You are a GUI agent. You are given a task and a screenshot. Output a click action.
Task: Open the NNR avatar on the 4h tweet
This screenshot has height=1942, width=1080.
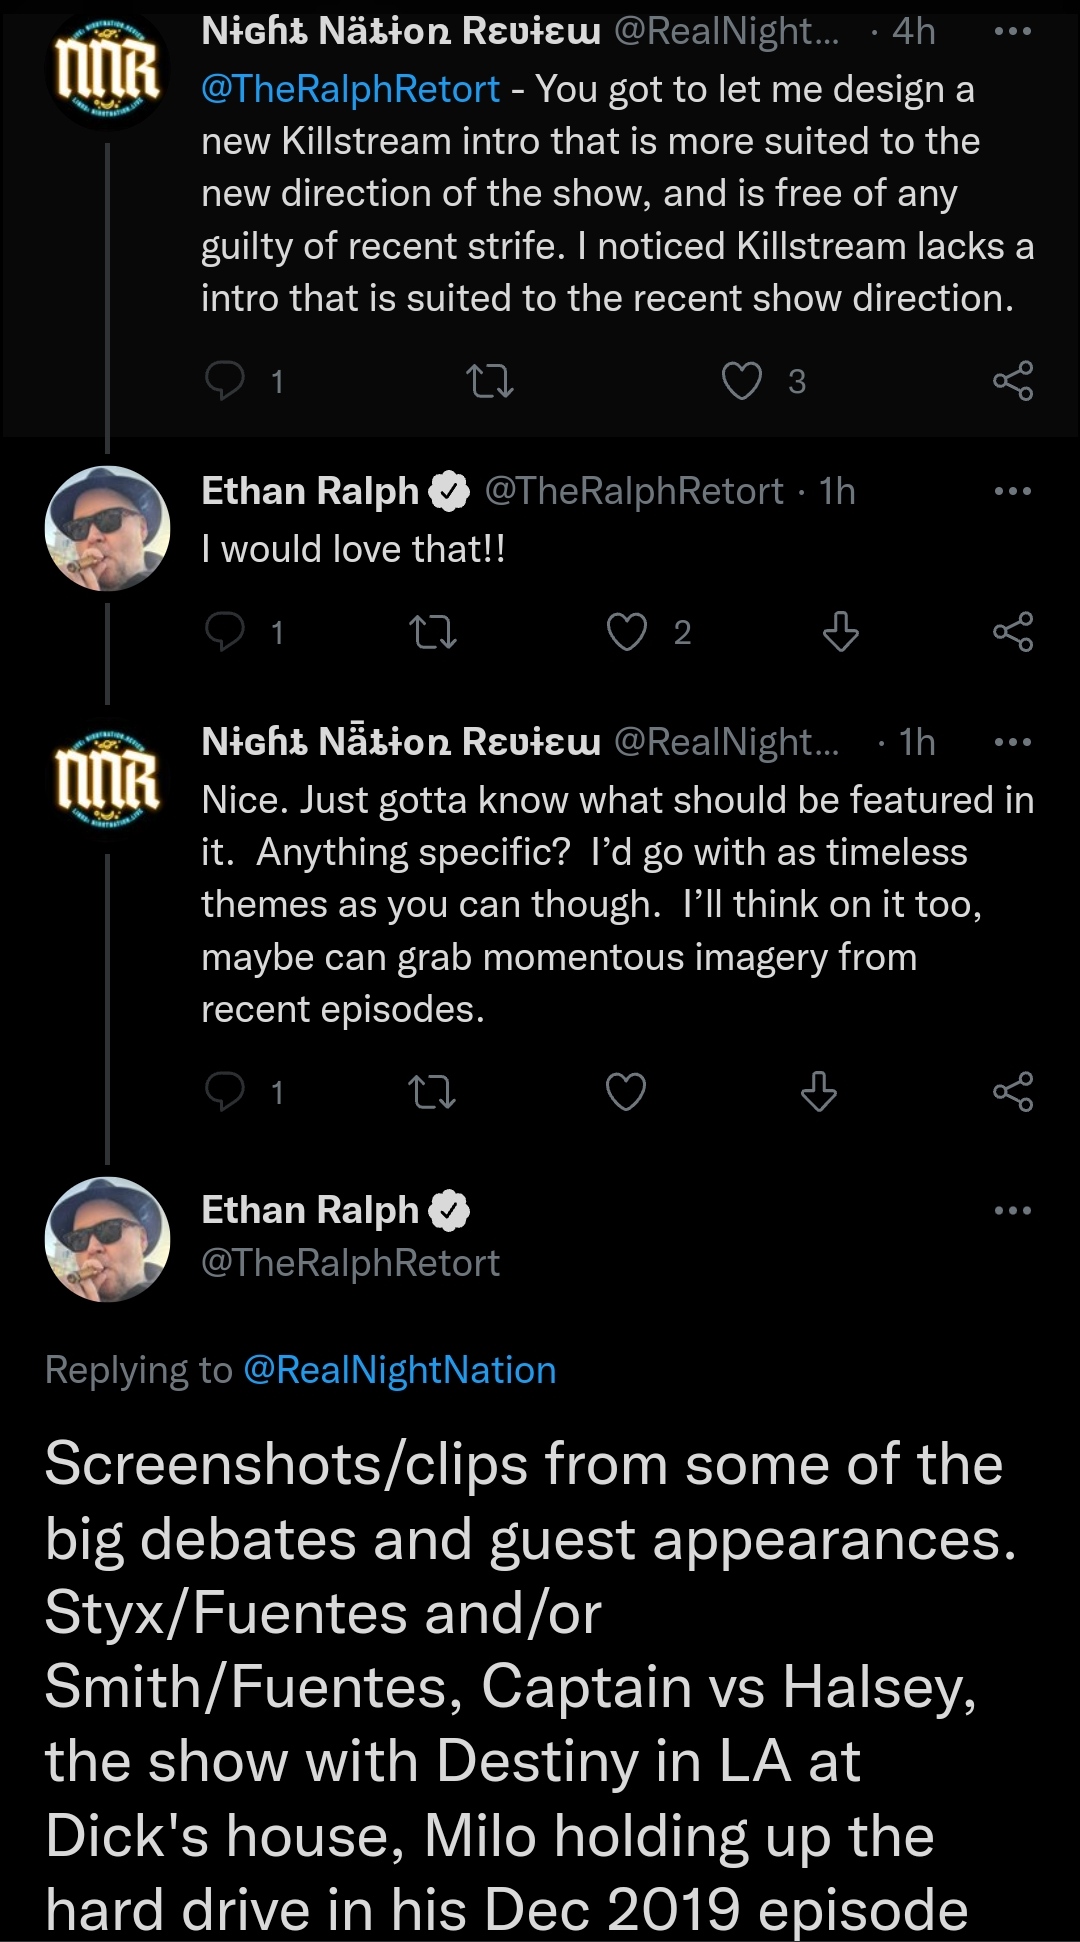coord(107,68)
